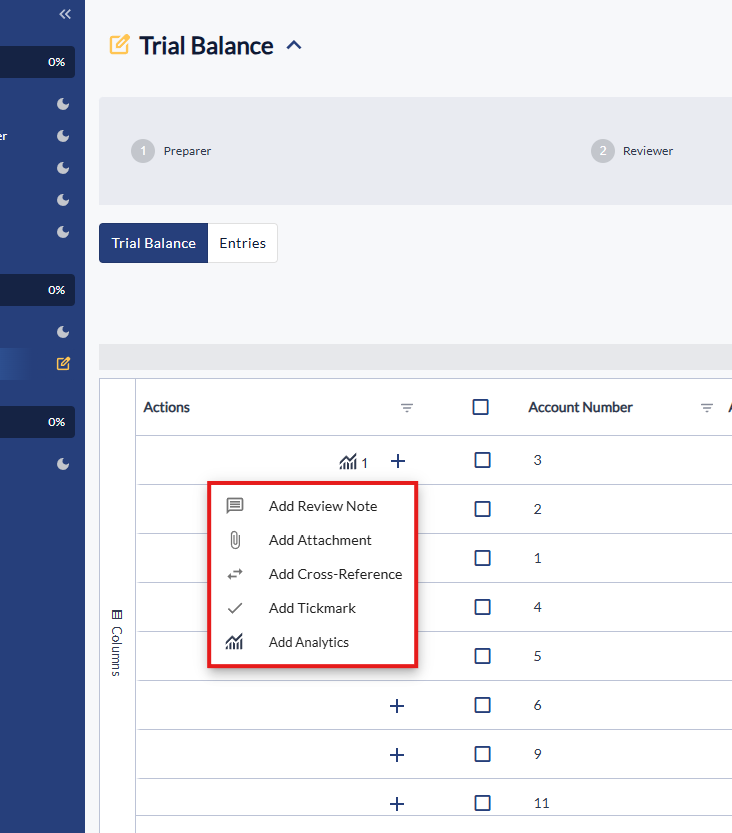Viewport: 732px width, 833px height.
Task: Toggle the select-all header checkbox
Action: coord(481,407)
